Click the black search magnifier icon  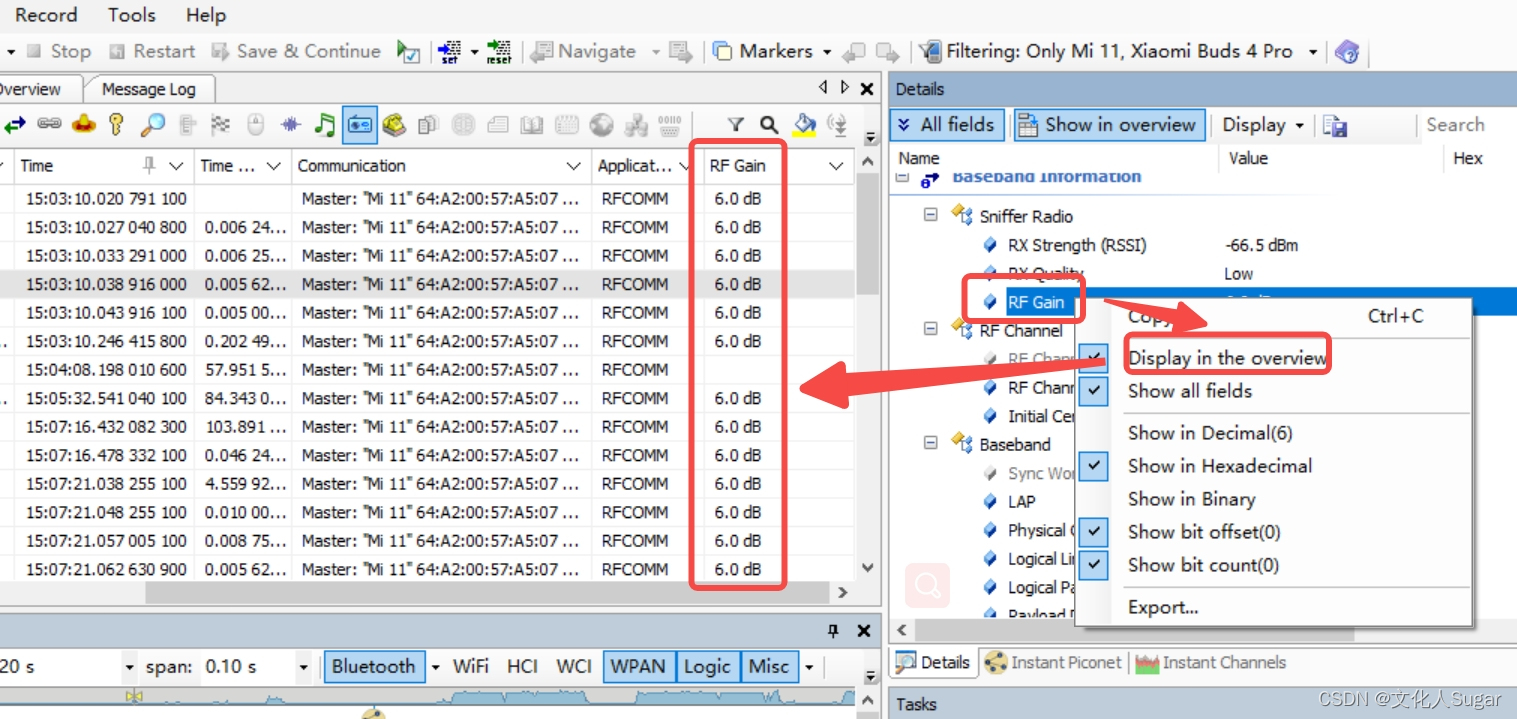pos(768,124)
